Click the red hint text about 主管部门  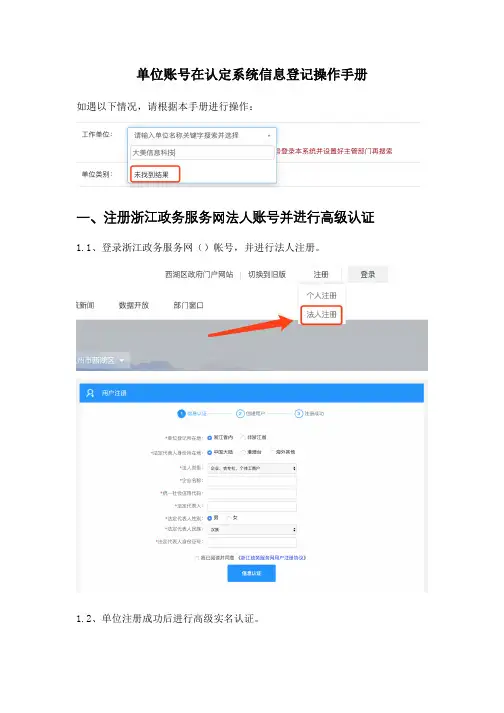click(334, 151)
